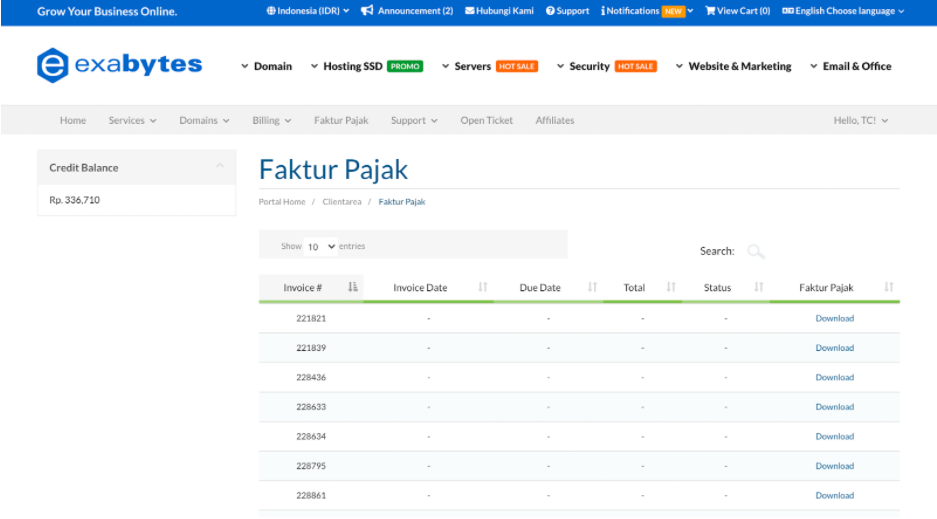
Task: Download Faktur Pajak for invoice 221839
Action: pos(835,348)
